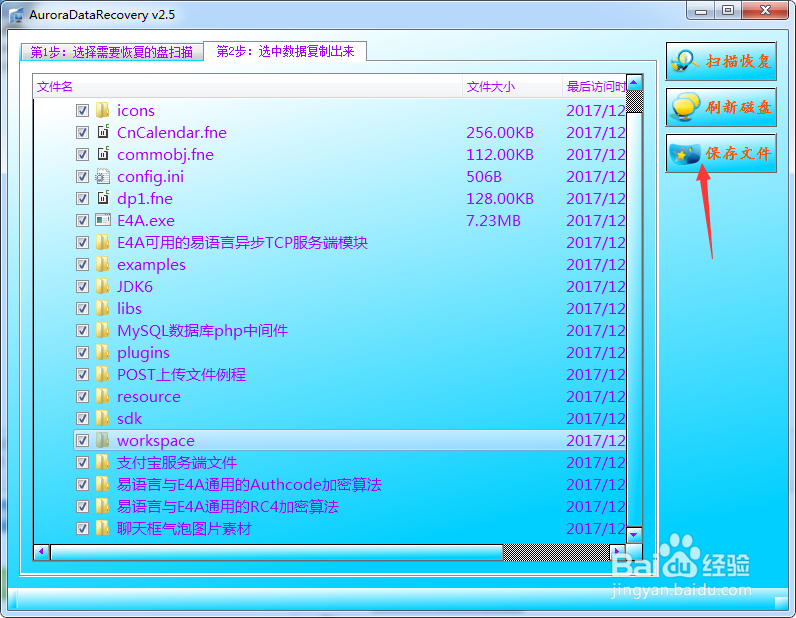Uncheck the icons folder checkbox

82,111
